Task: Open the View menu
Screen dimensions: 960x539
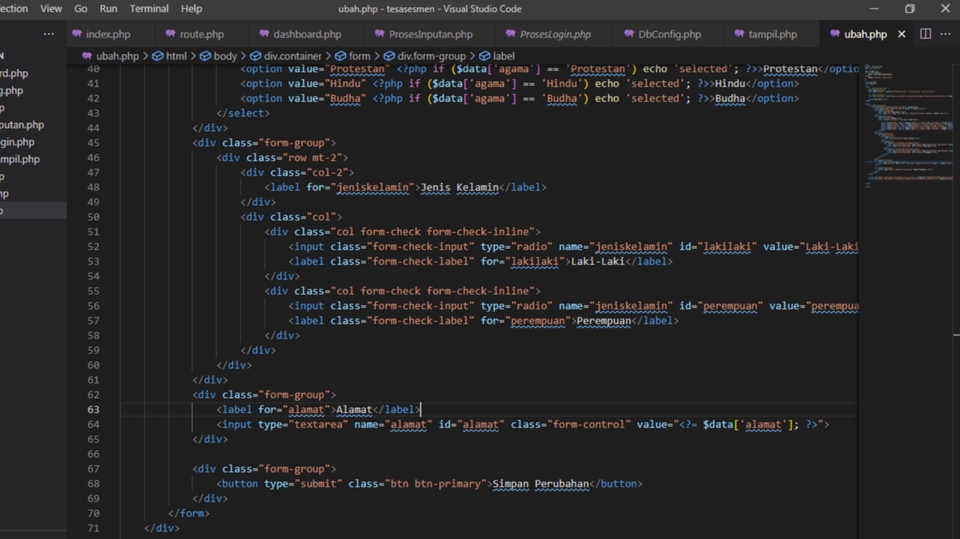Action: 51,9
